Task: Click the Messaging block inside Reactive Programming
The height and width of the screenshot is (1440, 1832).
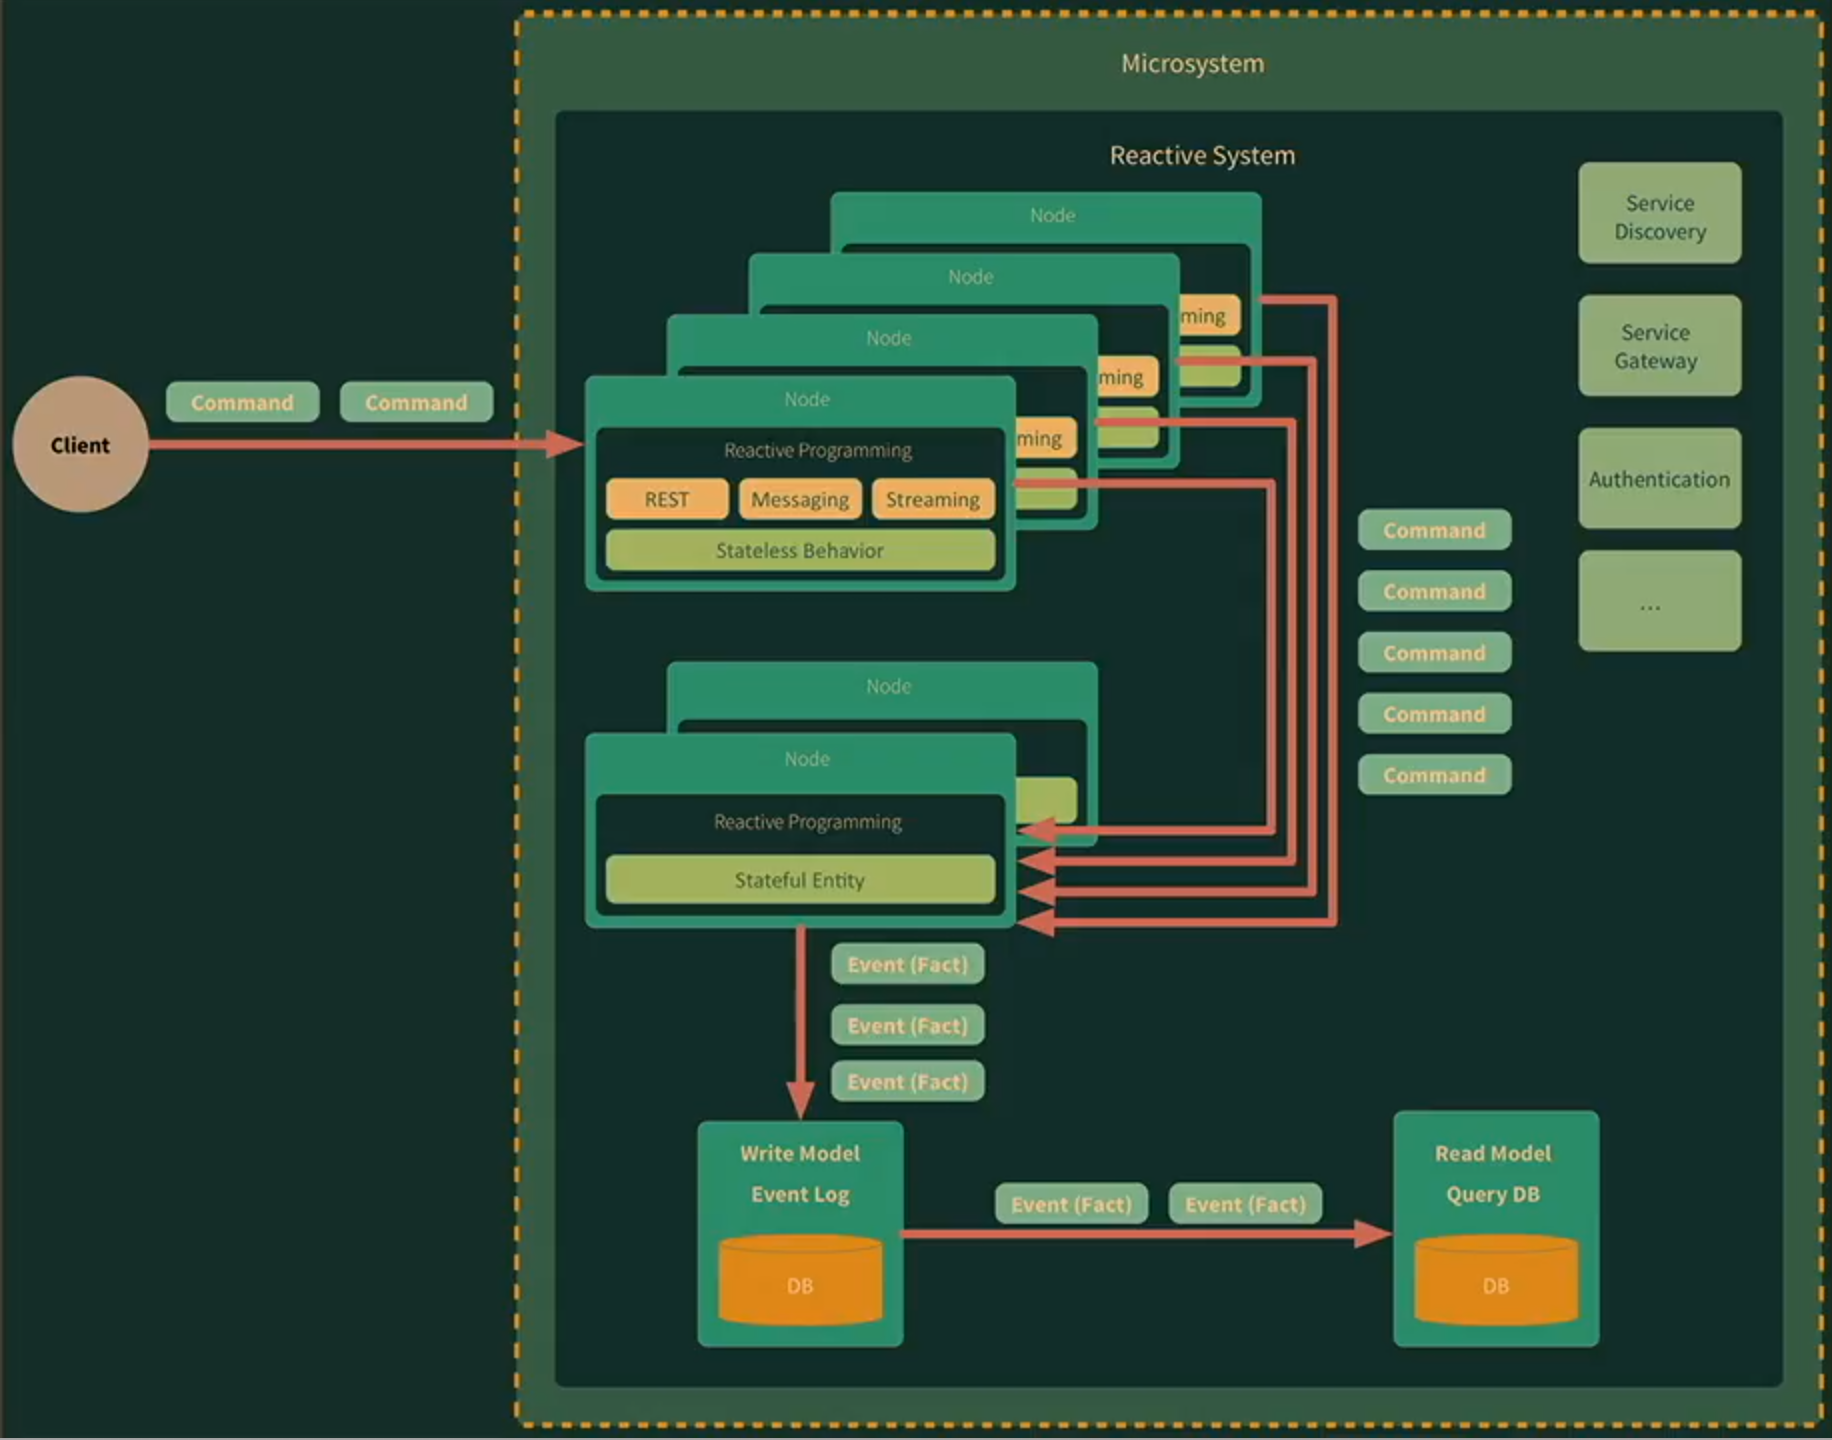Action: [x=799, y=499]
